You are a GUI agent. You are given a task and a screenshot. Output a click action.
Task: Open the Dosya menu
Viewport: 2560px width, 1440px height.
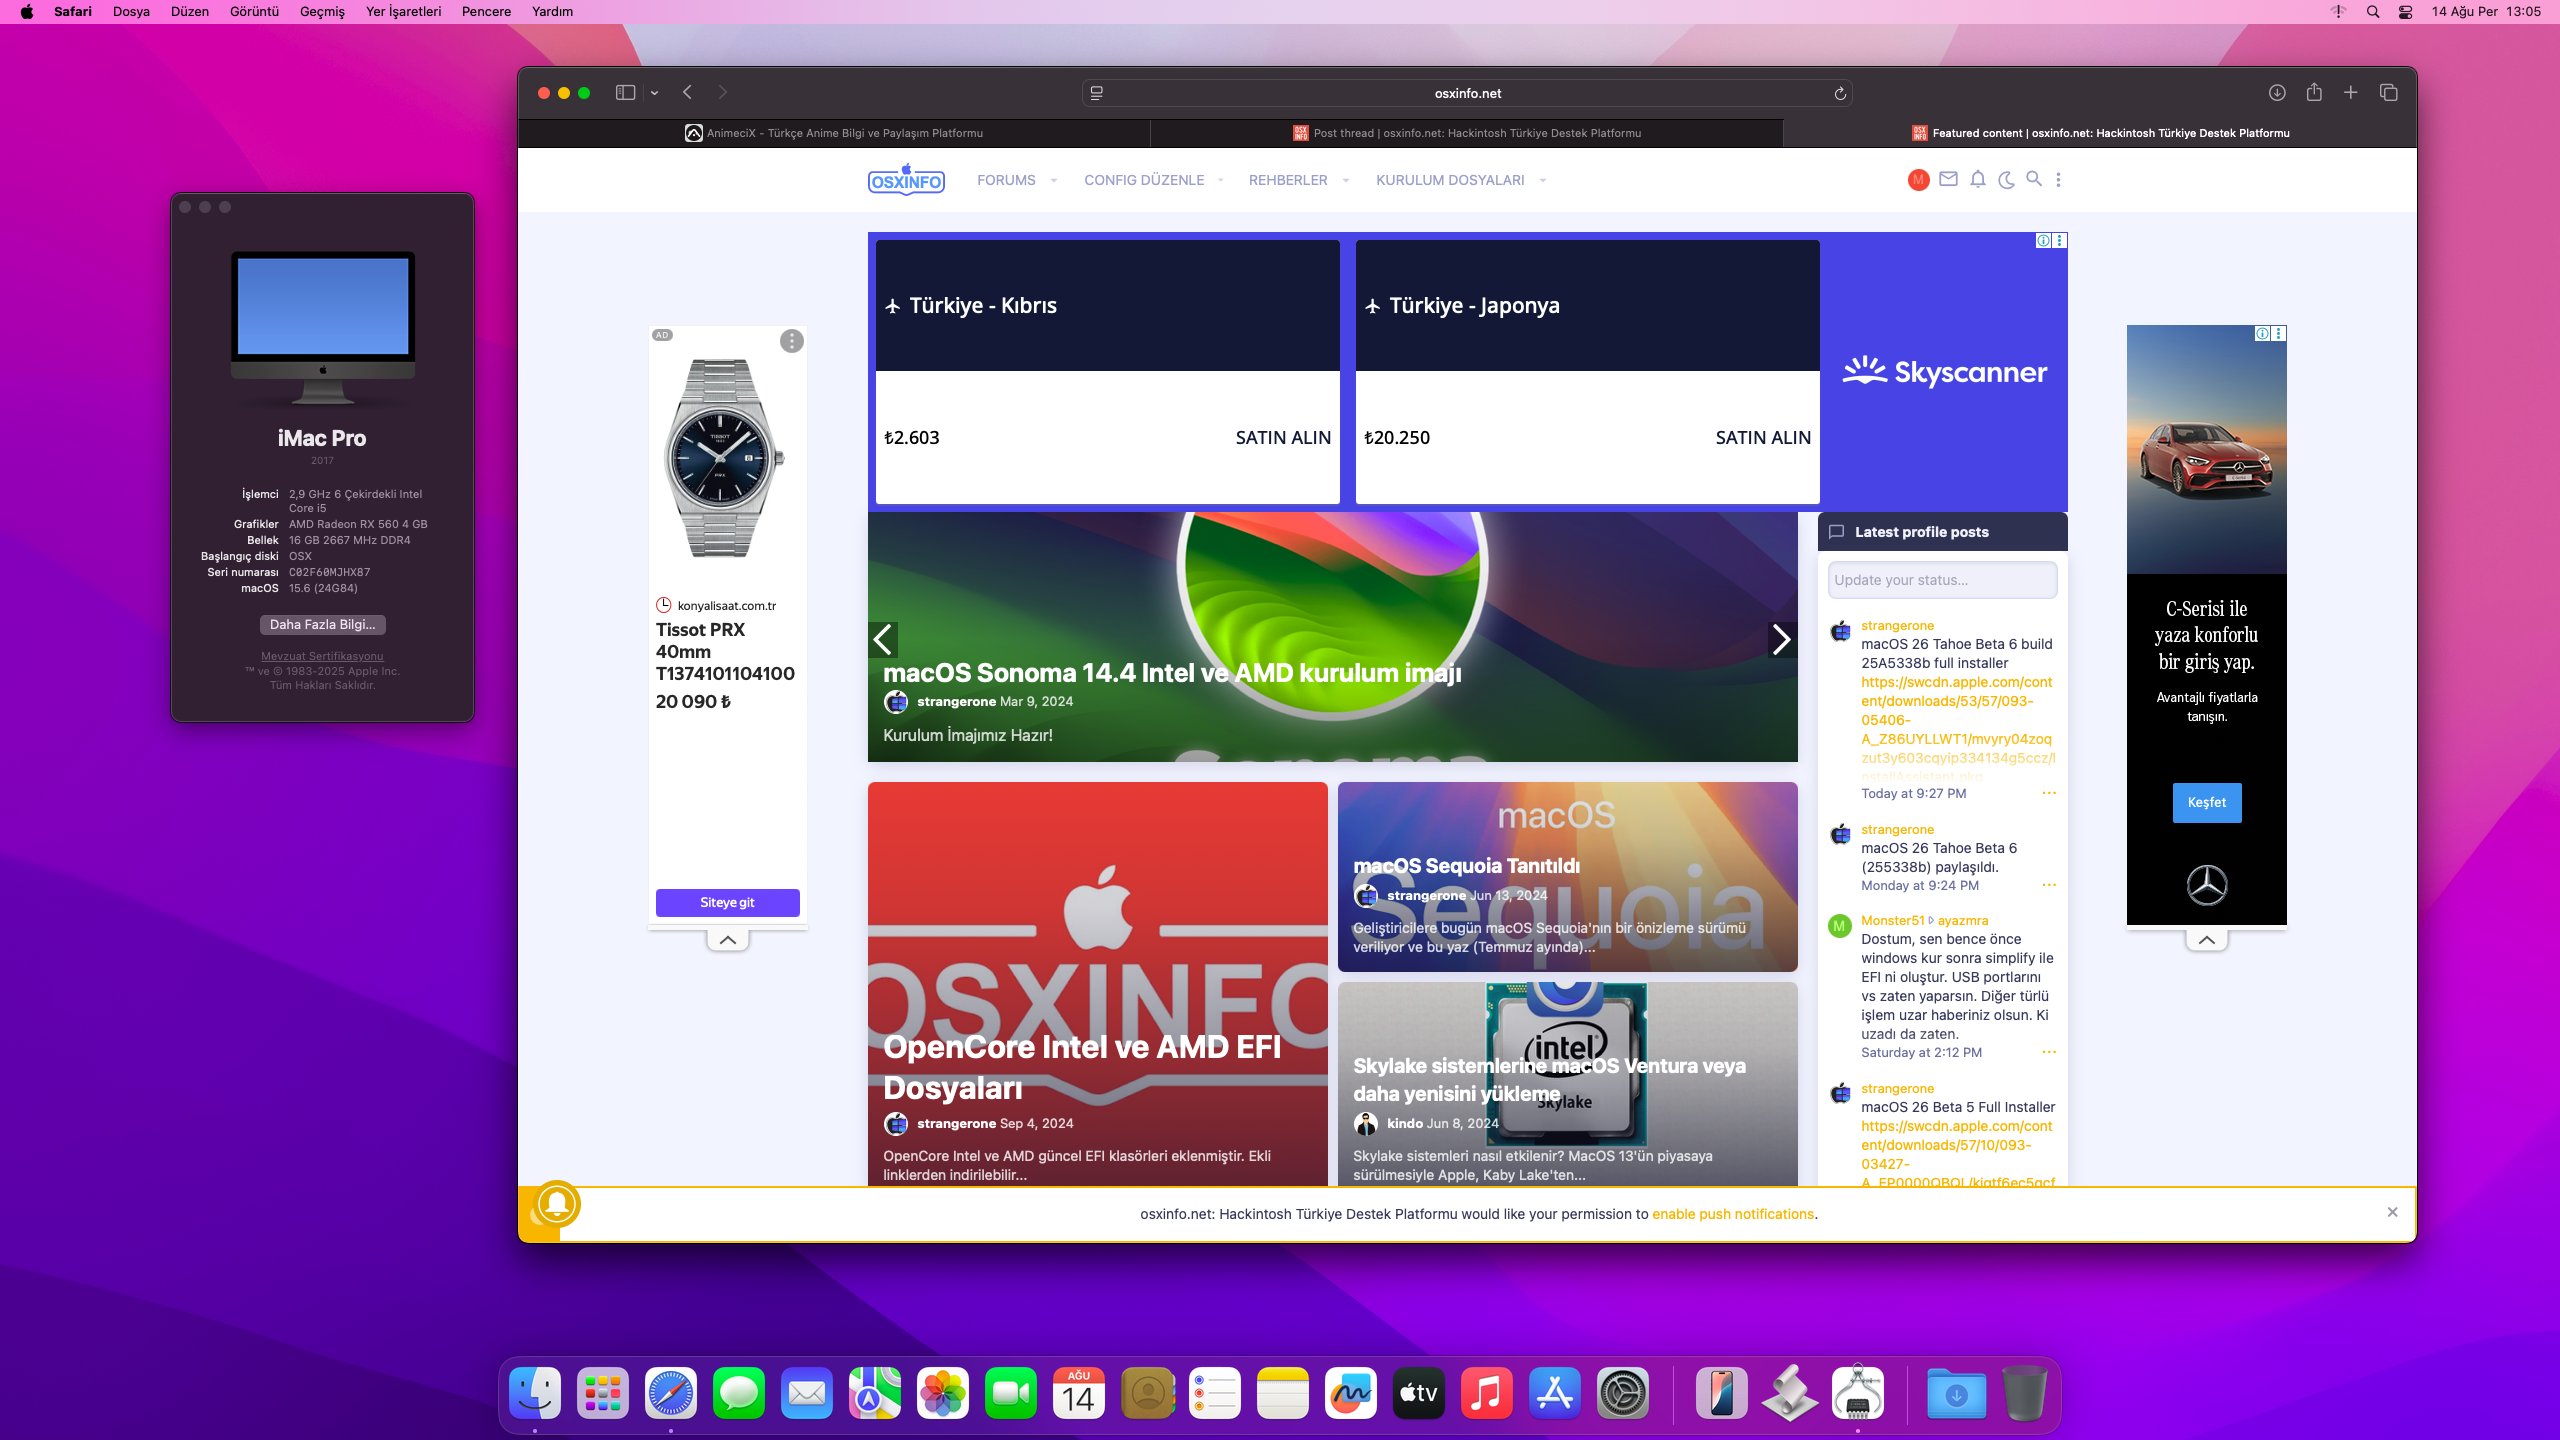tap(131, 12)
